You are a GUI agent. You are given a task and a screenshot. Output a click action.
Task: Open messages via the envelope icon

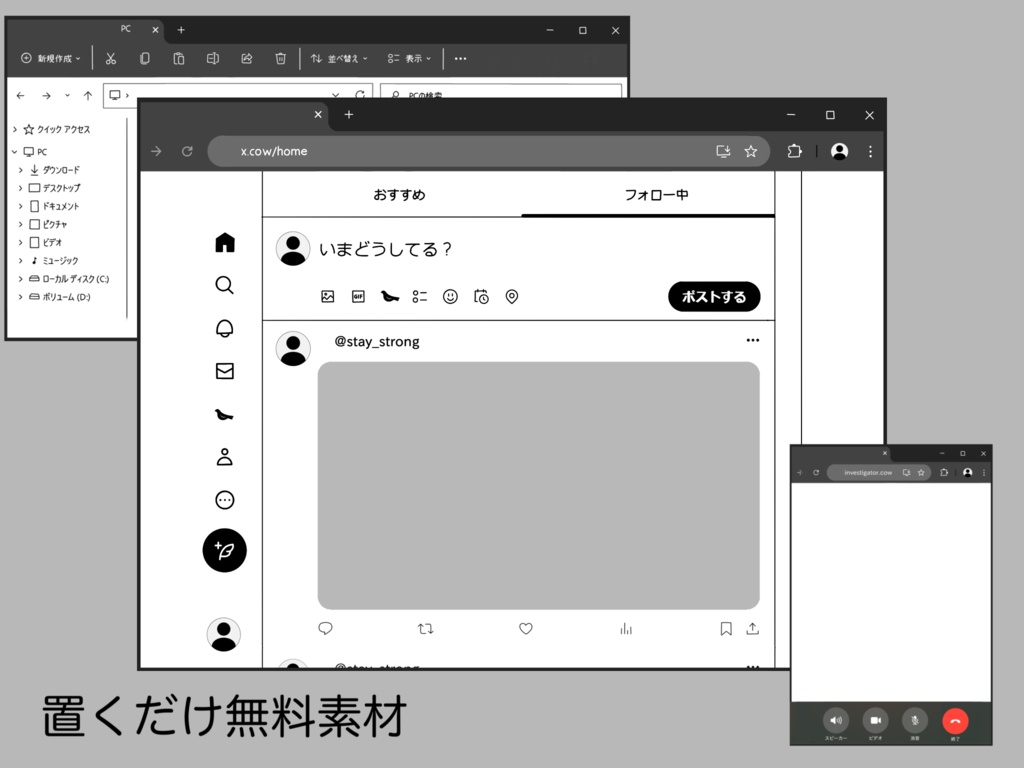coord(224,371)
